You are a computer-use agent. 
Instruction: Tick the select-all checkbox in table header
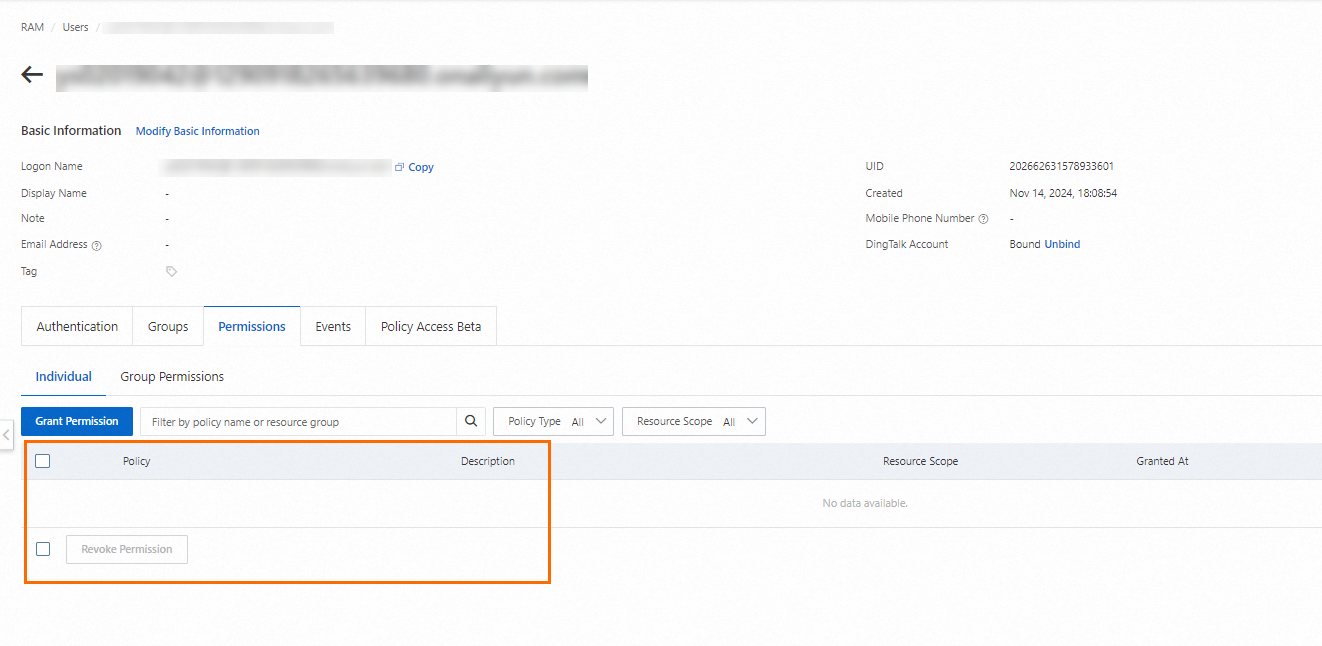click(x=42, y=461)
